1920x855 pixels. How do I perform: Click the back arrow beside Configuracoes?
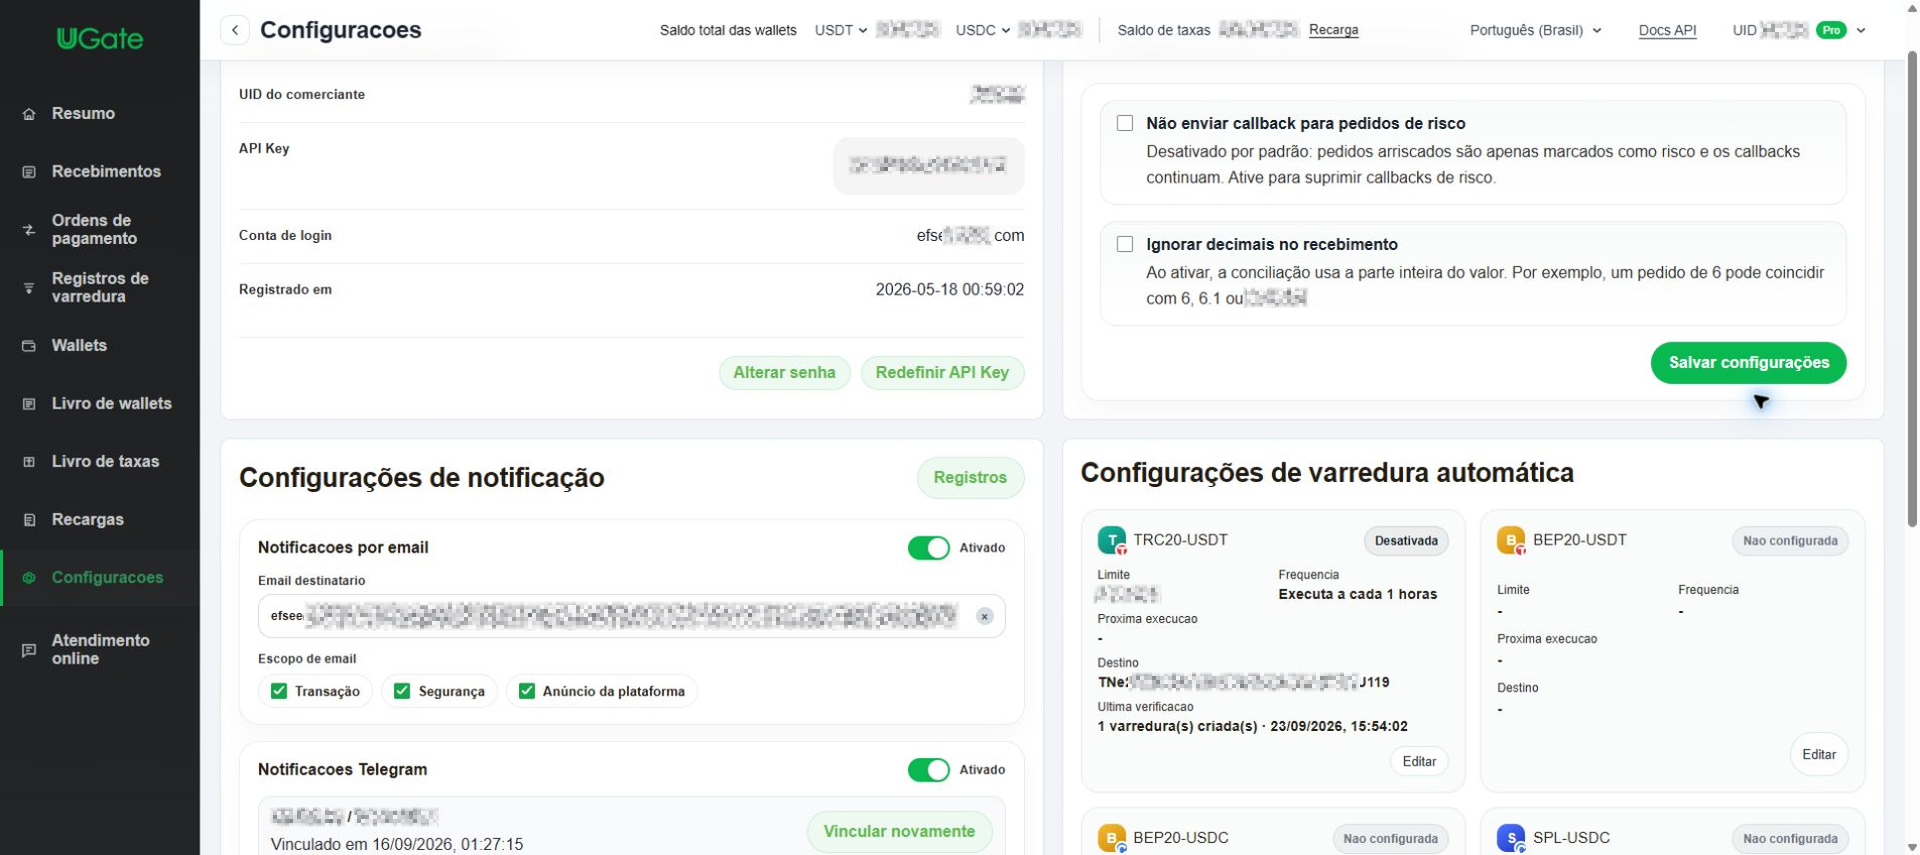235,30
